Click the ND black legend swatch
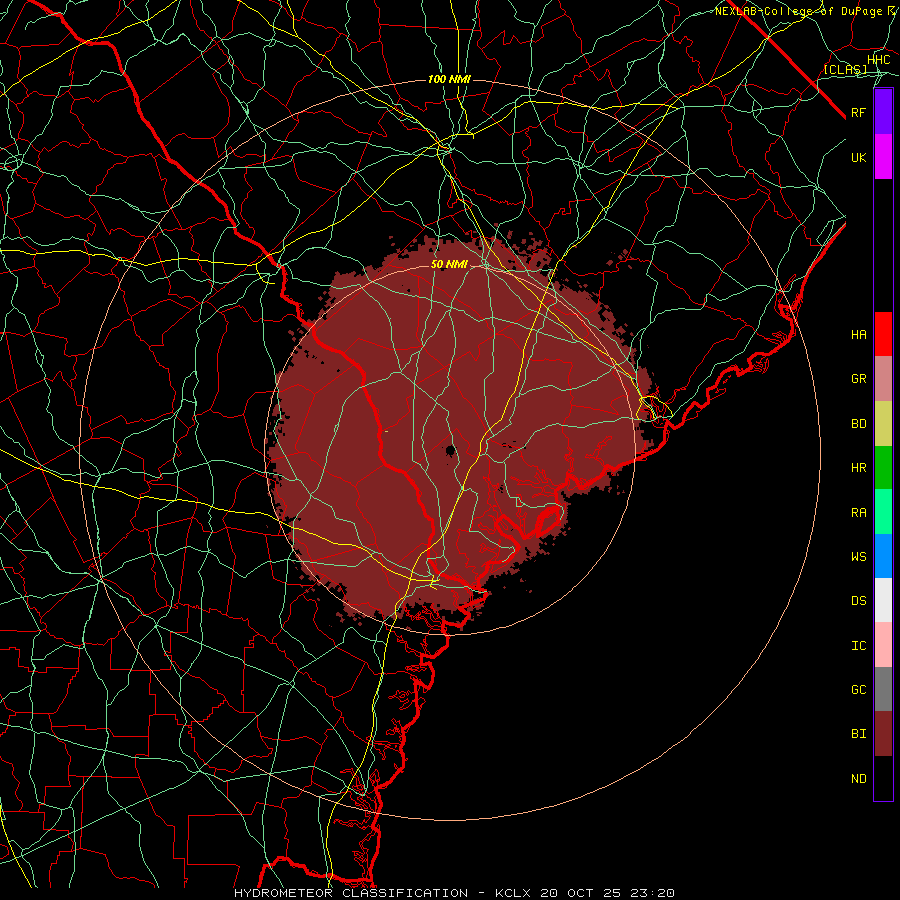Screen dimensions: 900x900 pyautogui.click(x=883, y=778)
